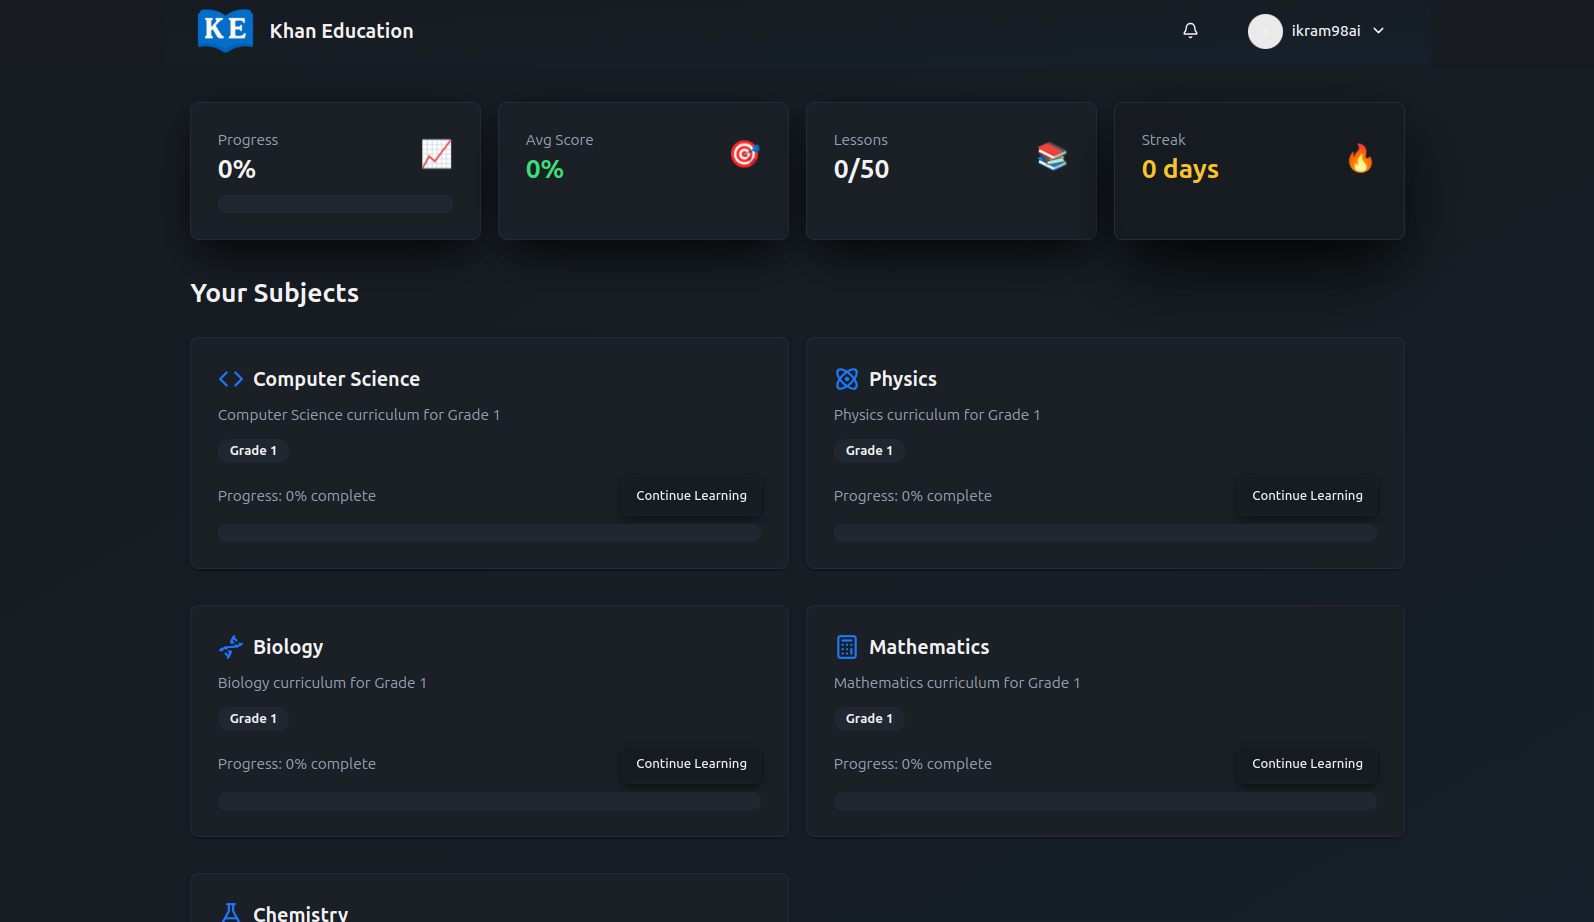Viewport: 1594px width, 922px height.
Task: Select the Mathematics card title
Action: point(929,647)
